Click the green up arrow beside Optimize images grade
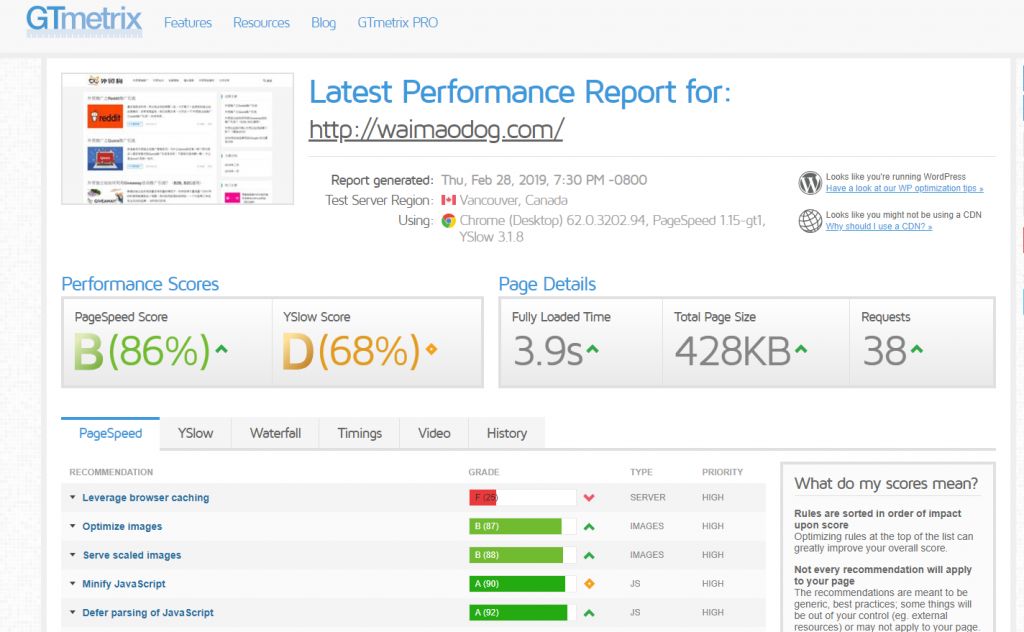Image resolution: width=1024 pixels, height=632 pixels. 590,527
